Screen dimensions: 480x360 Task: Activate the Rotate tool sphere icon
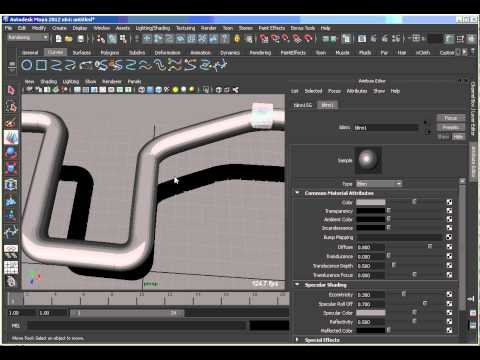11,153
